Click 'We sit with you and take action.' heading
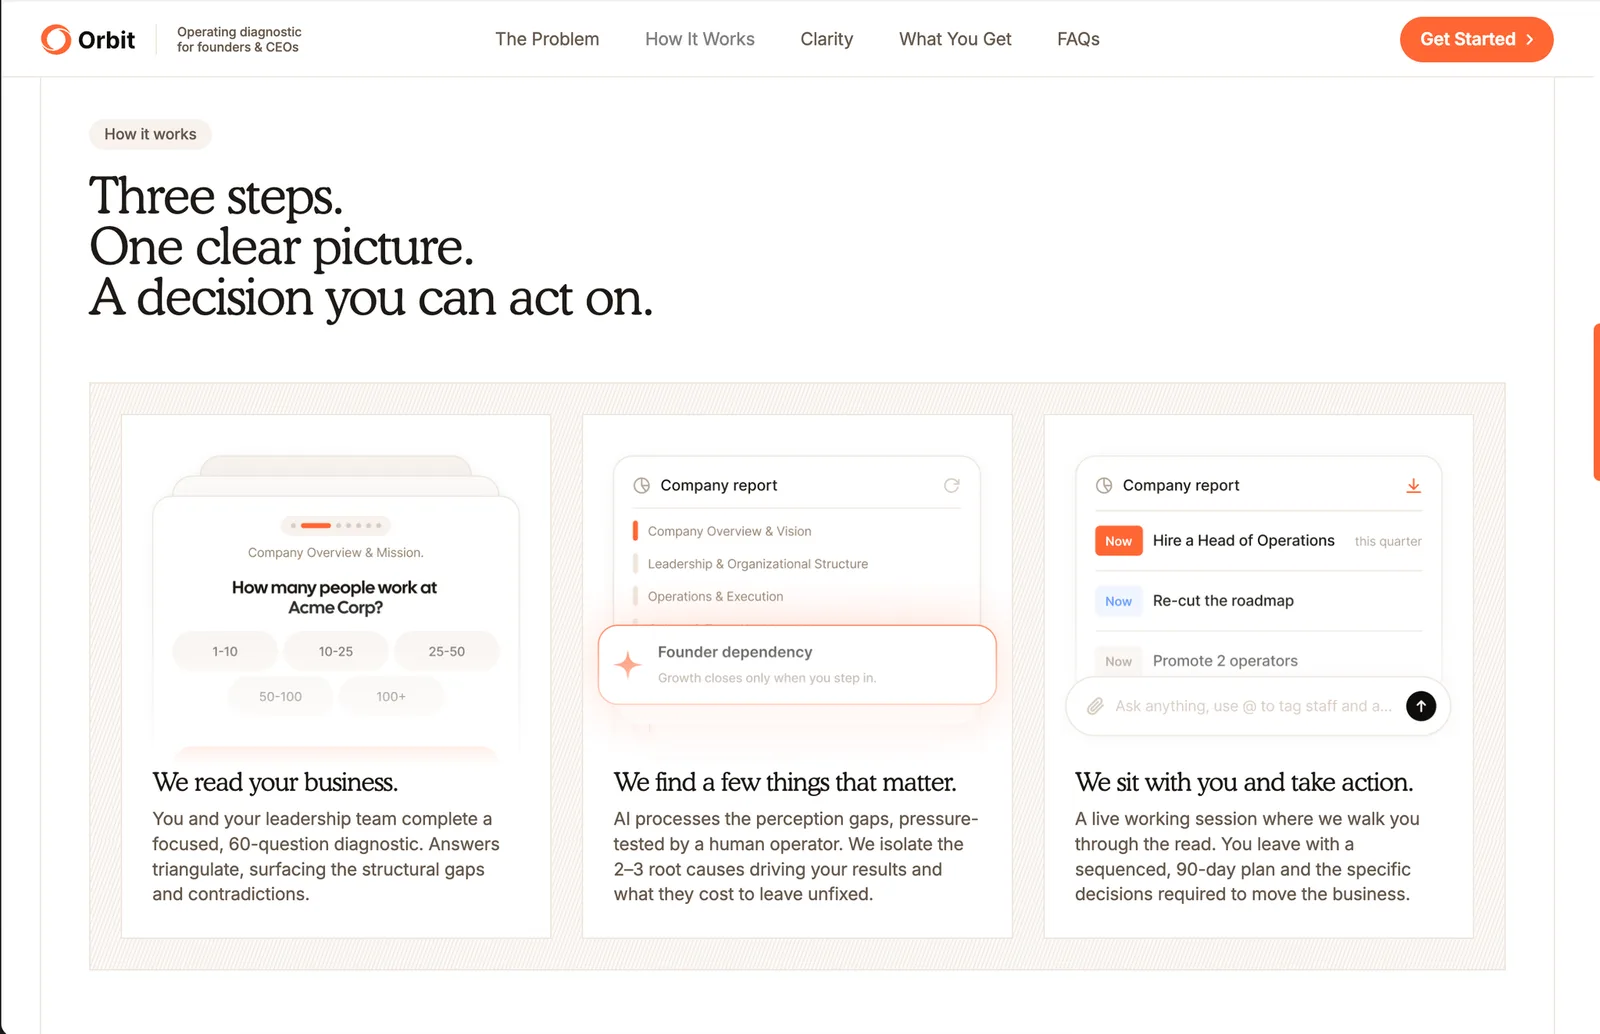1600x1034 pixels. 1244,781
